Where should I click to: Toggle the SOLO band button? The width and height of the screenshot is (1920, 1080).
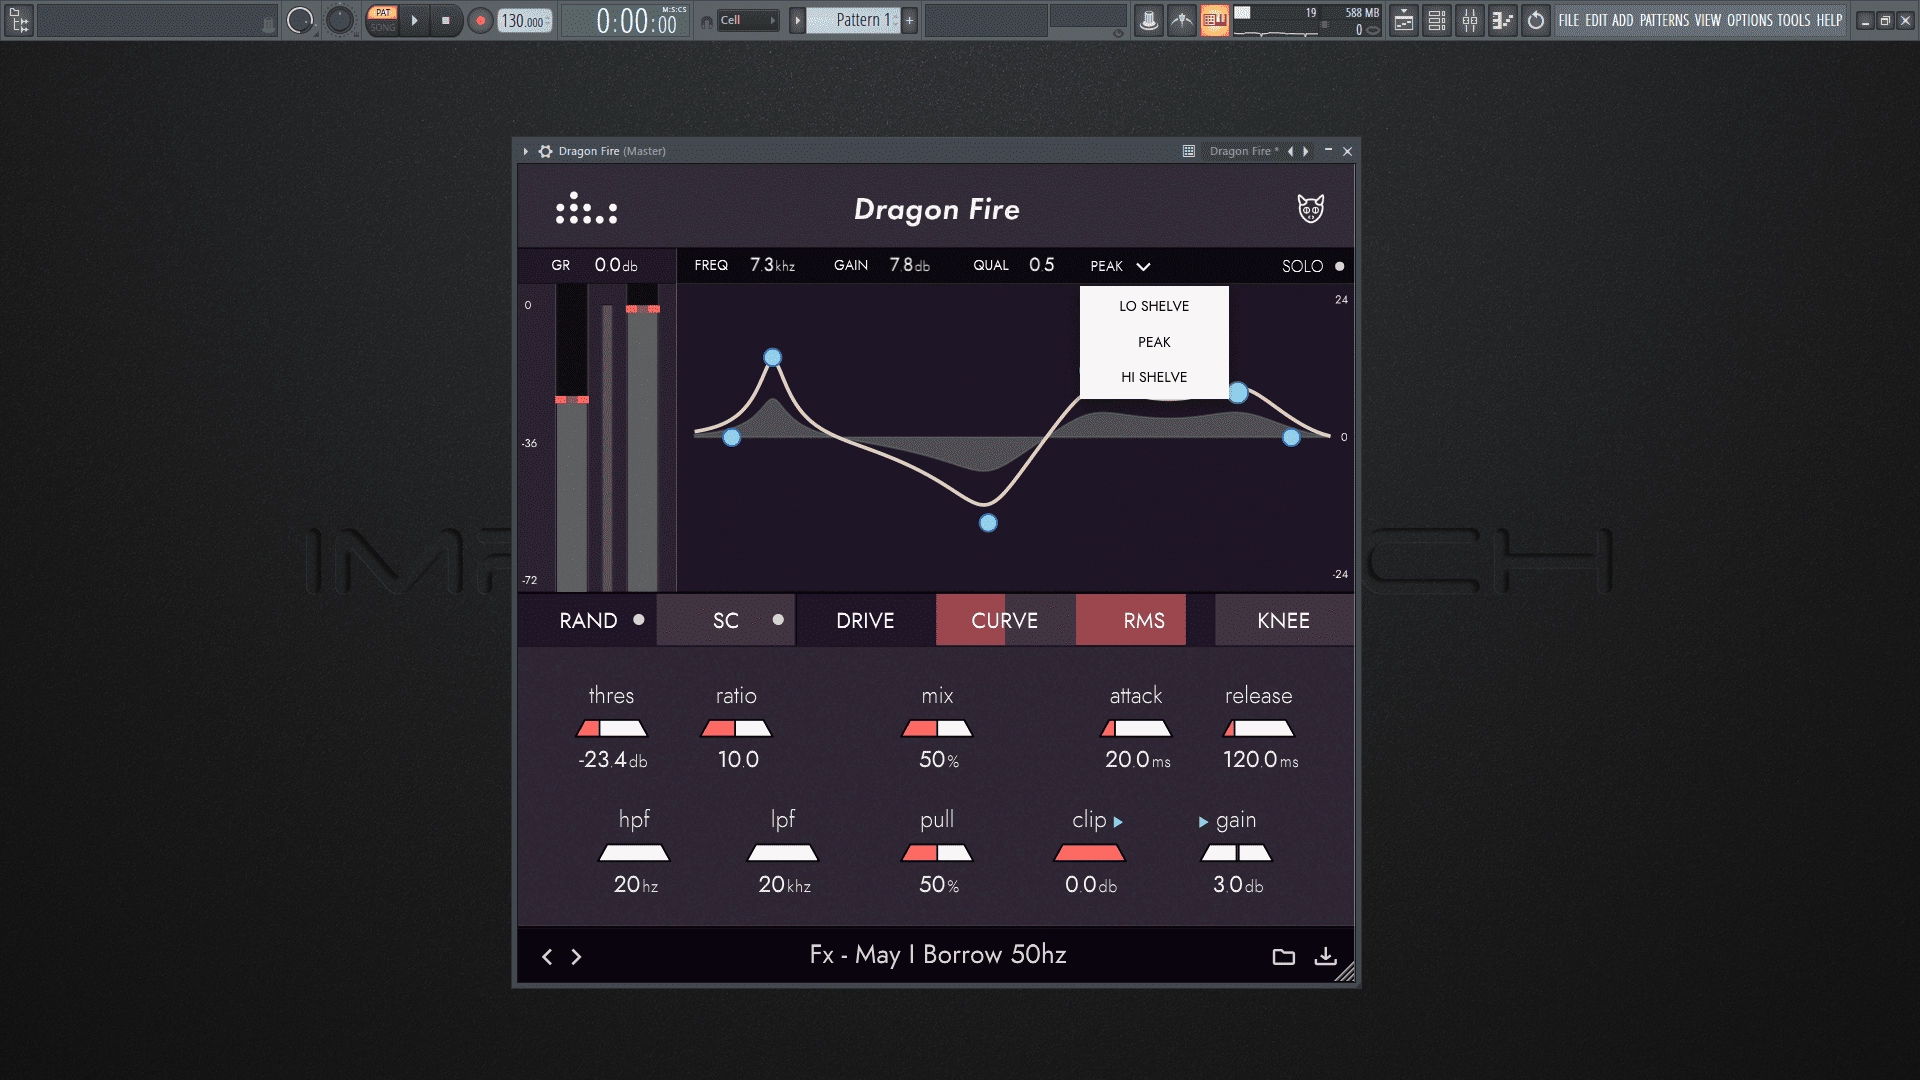tap(1313, 266)
